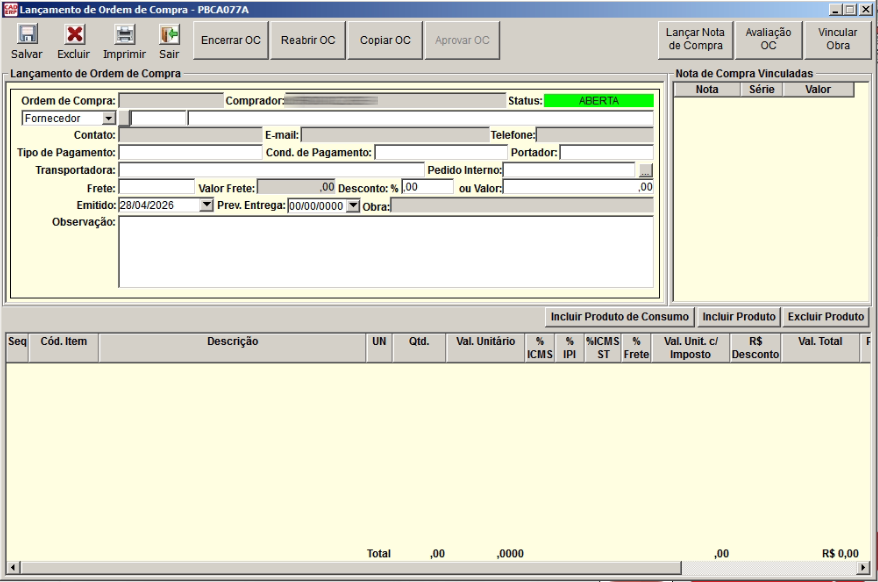Click the Ordem de Compra number field
The height and width of the screenshot is (582, 878).
[171, 100]
